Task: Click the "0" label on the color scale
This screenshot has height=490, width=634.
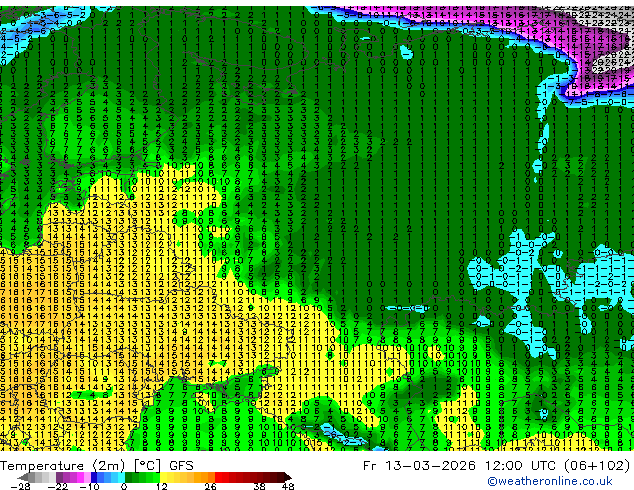Action: pos(124,486)
